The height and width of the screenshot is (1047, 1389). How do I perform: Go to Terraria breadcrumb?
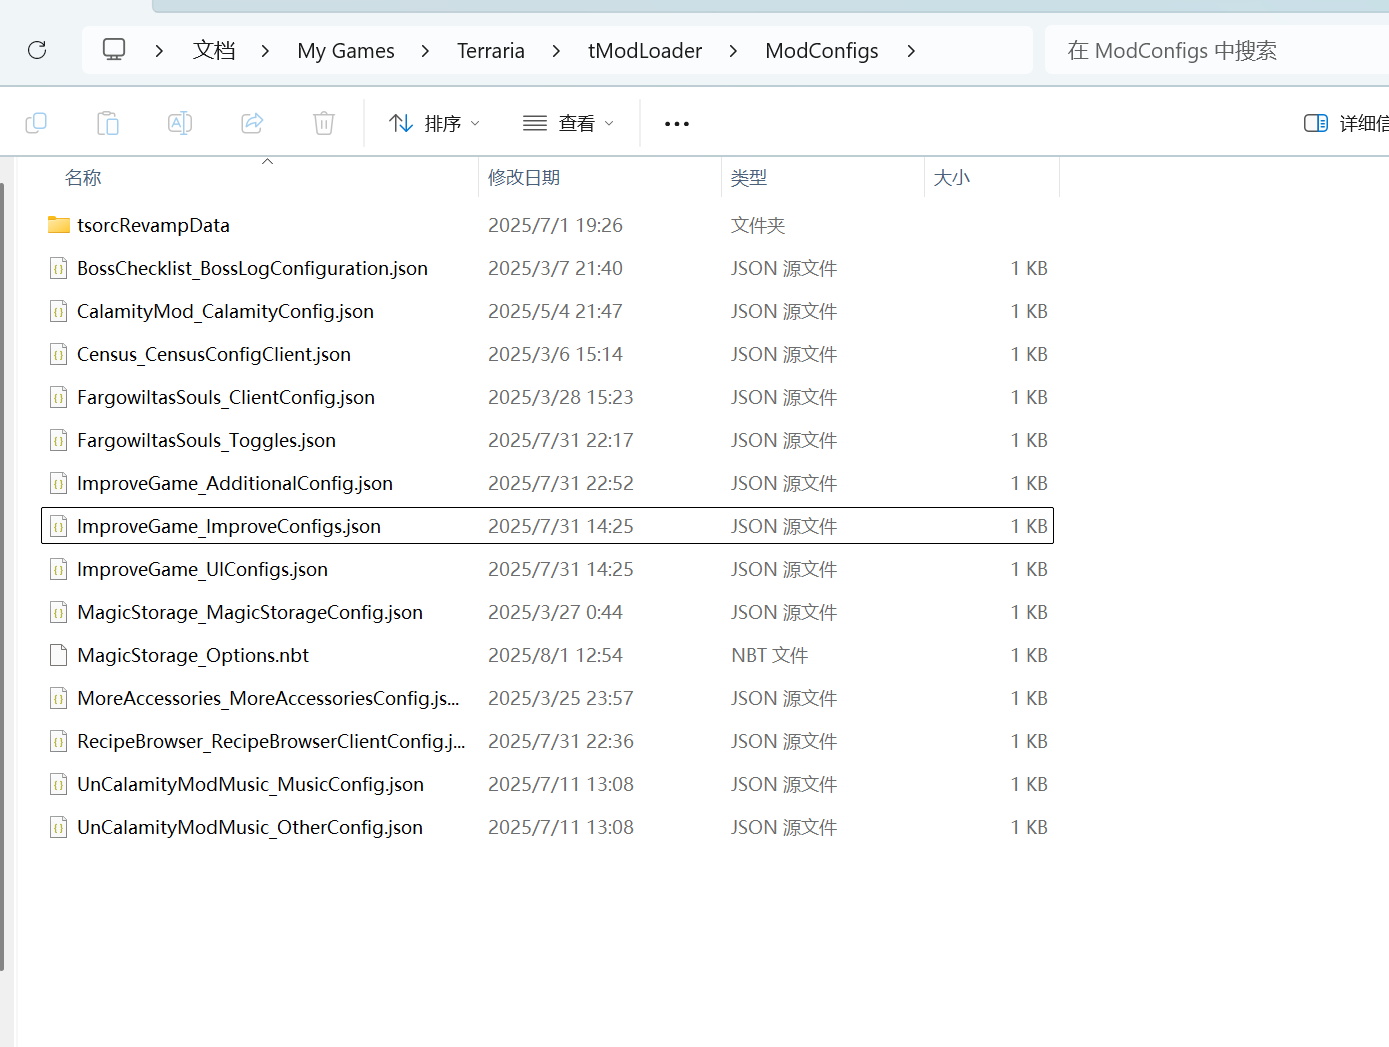click(x=491, y=51)
